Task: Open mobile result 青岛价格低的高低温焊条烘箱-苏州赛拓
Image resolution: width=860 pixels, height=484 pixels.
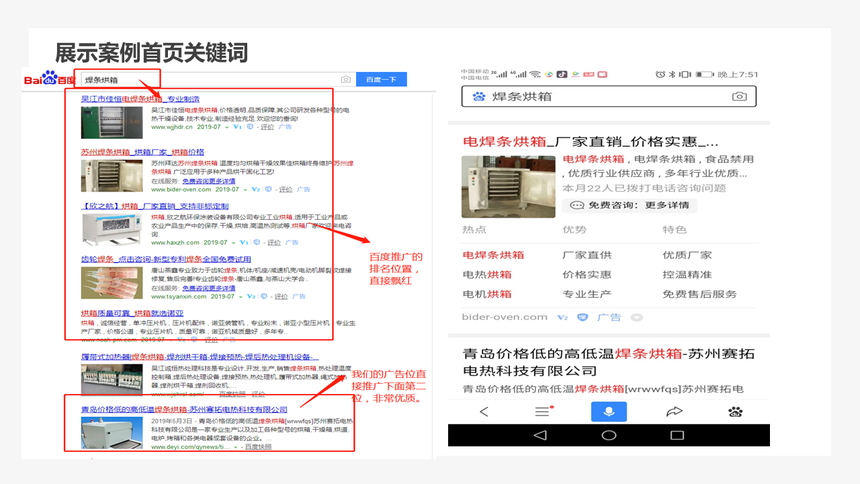Action: click(608, 362)
